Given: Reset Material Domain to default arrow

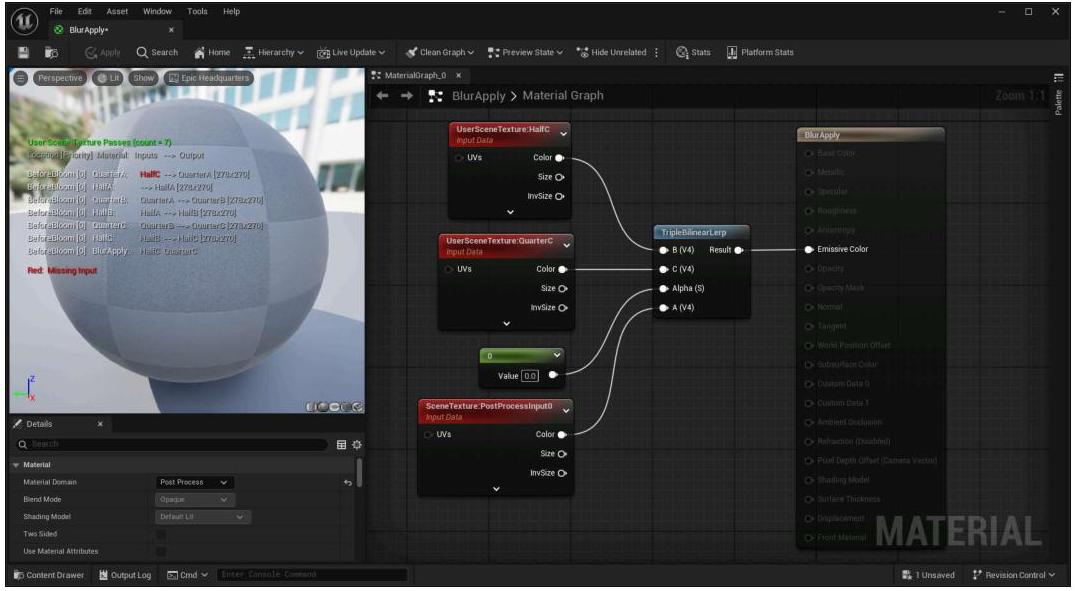Looking at the screenshot, I should [347, 483].
